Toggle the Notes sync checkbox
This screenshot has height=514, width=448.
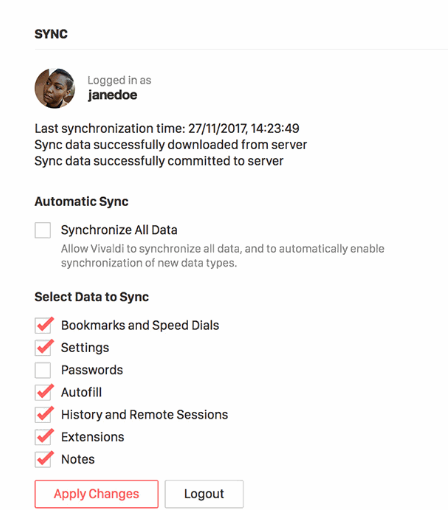tap(43, 459)
